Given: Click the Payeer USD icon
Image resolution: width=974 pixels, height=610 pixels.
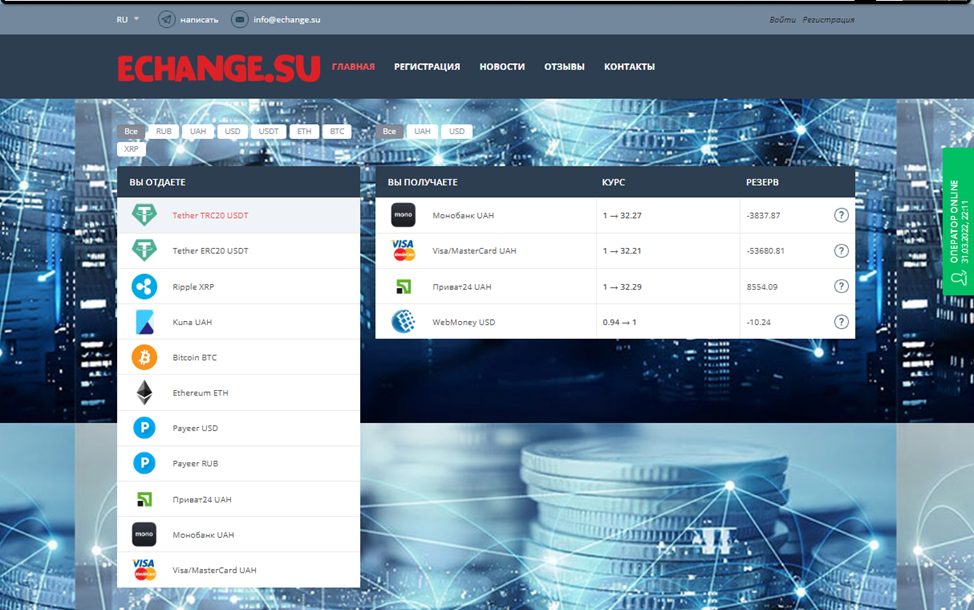Looking at the screenshot, I should click(x=144, y=428).
